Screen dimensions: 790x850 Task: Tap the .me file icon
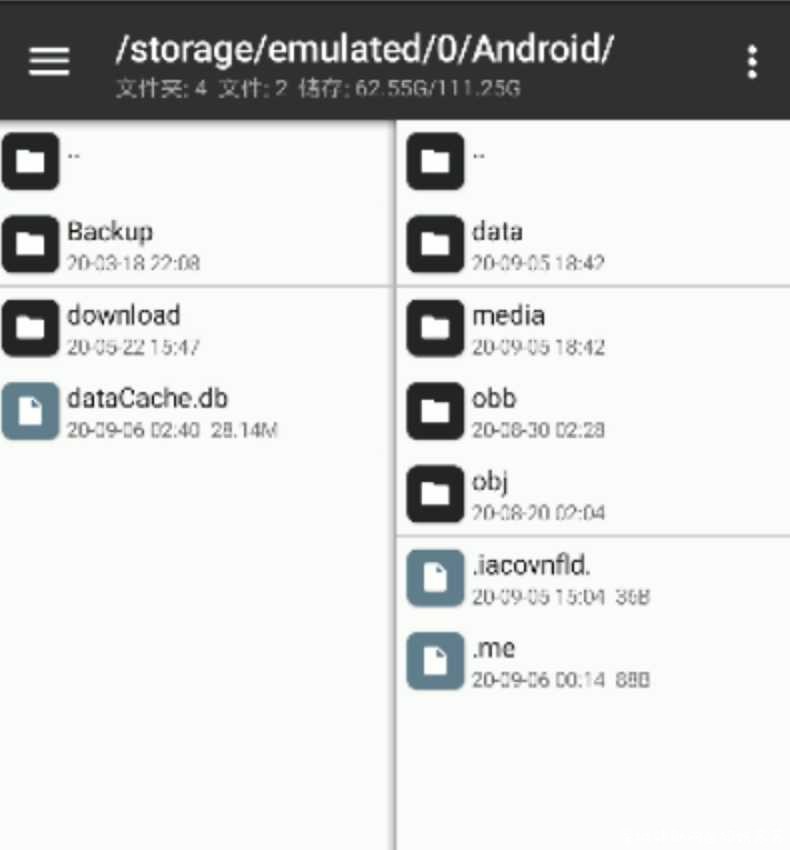point(435,661)
